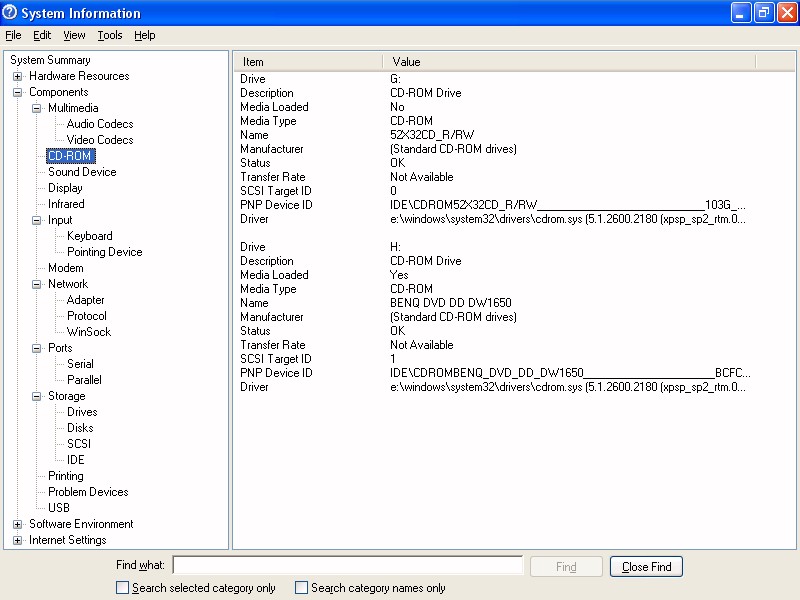Expand the Hardware Resources tree node
This screenshot has width=800, height=600.
(17, 76)
